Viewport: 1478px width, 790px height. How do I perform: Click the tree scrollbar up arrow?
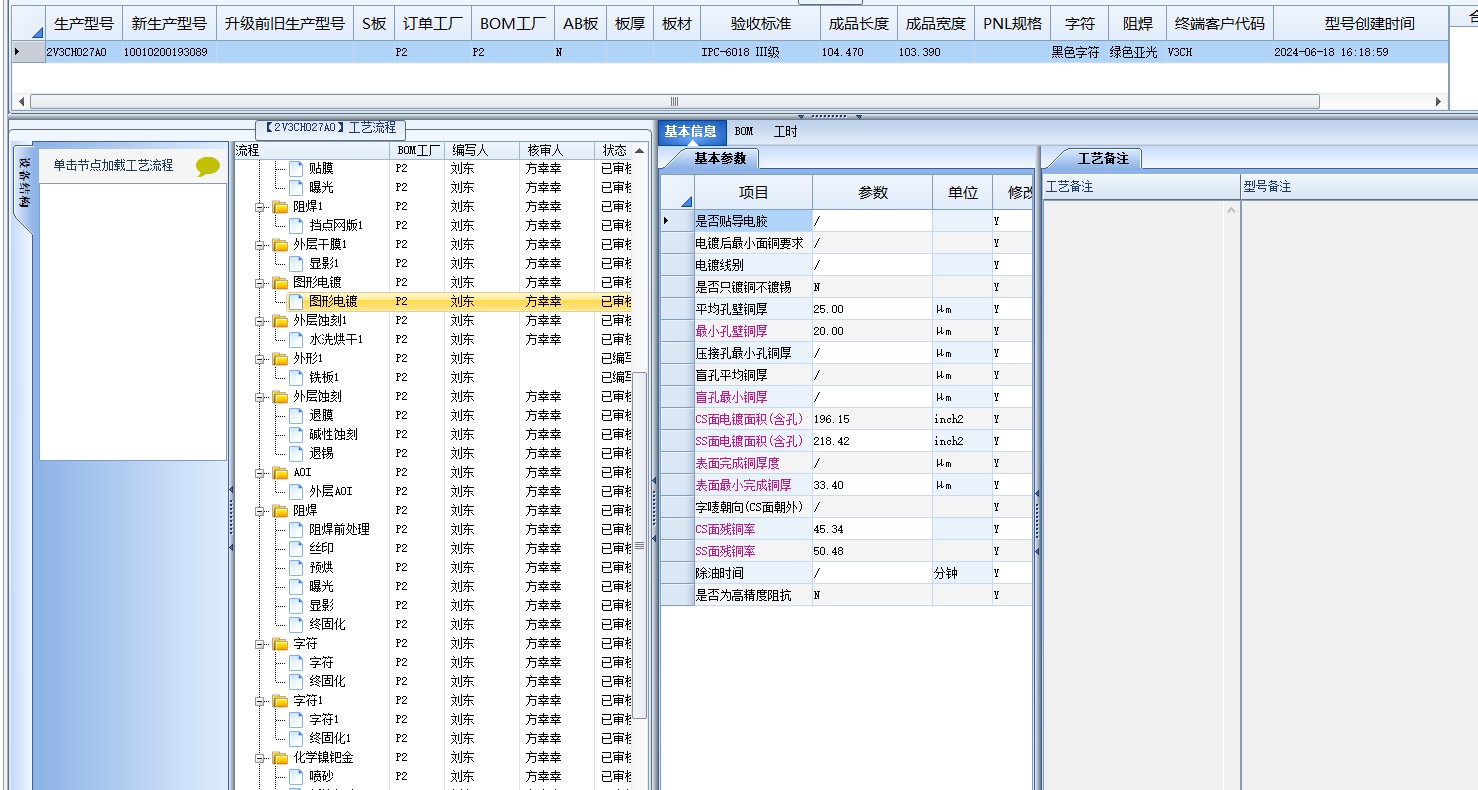(640, 150)
